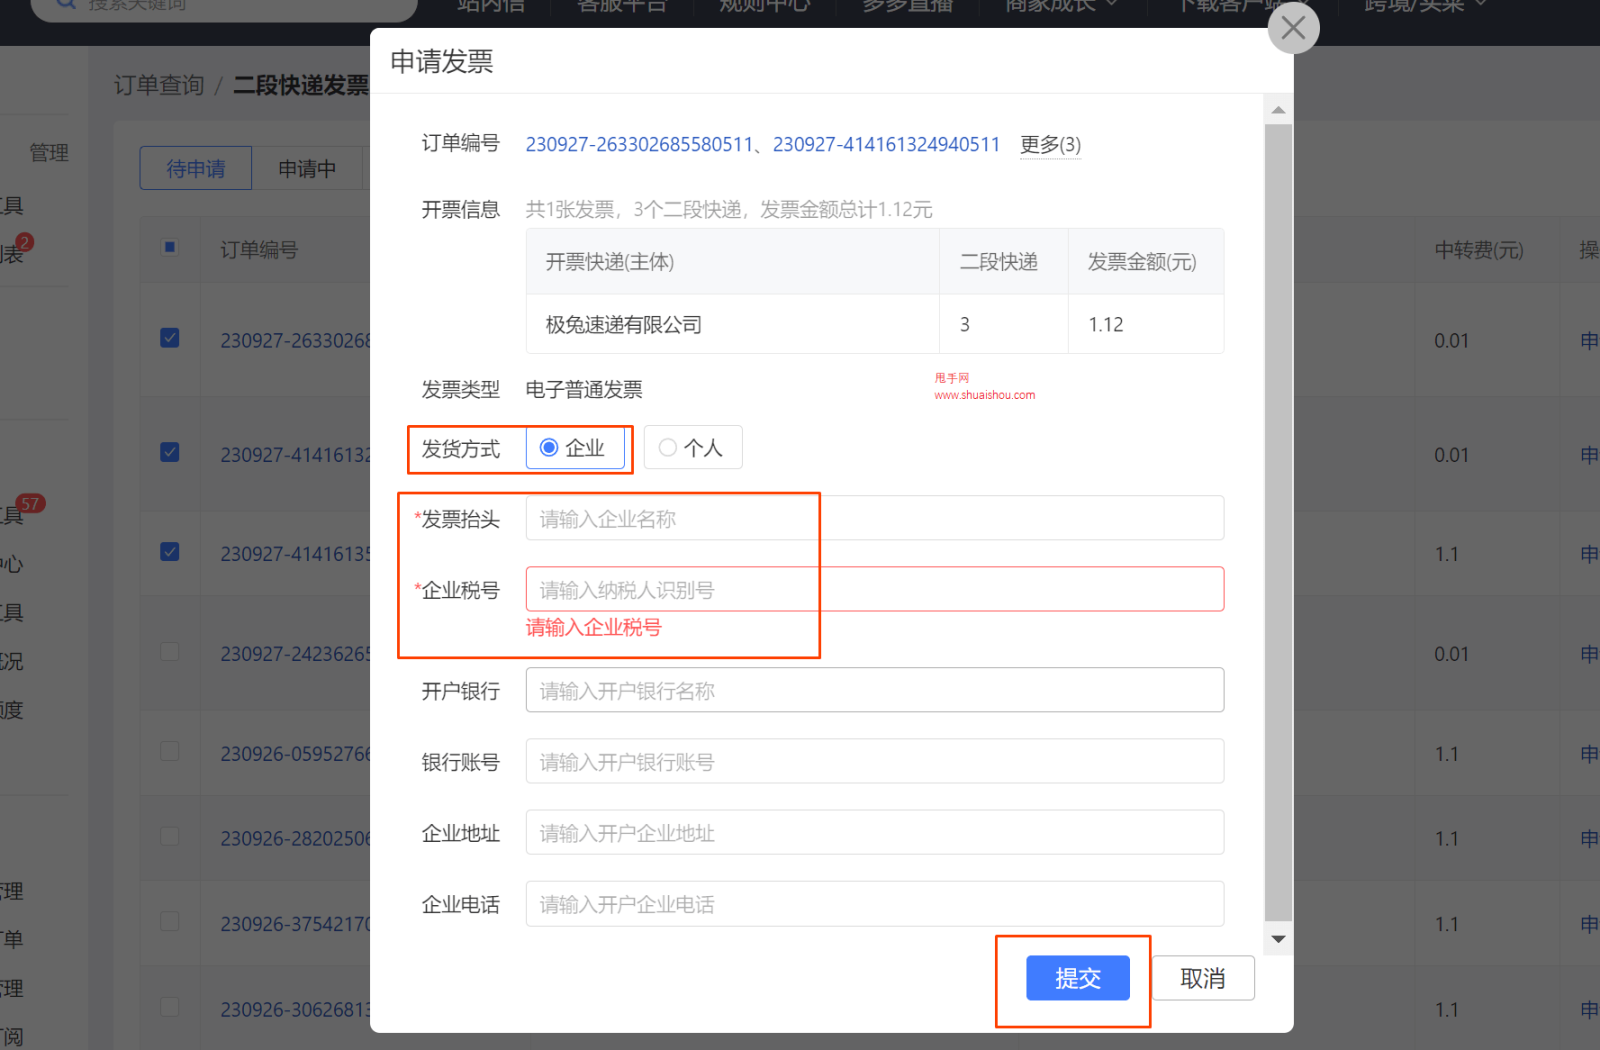This screenshot has height=1050, width=1600.
Task: Submit the invoice with 提交 button
Action: point(1078,978)
